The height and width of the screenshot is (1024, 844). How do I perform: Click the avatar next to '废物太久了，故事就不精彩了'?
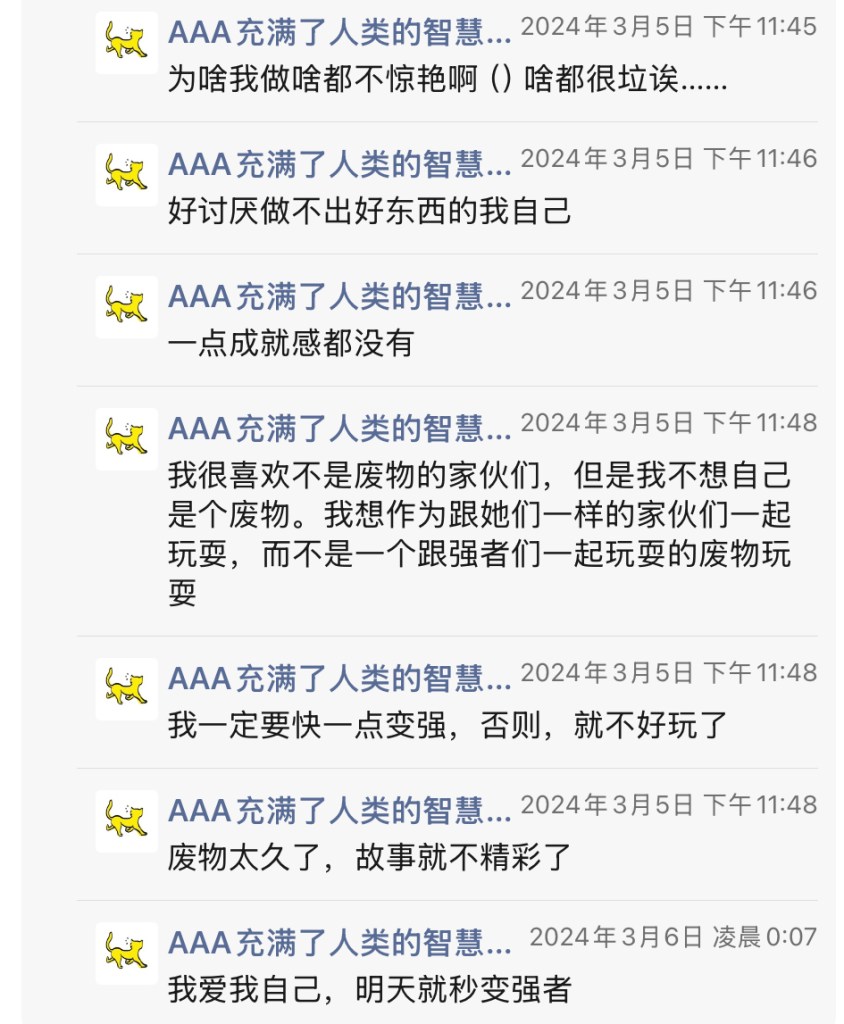pos(127,821)
